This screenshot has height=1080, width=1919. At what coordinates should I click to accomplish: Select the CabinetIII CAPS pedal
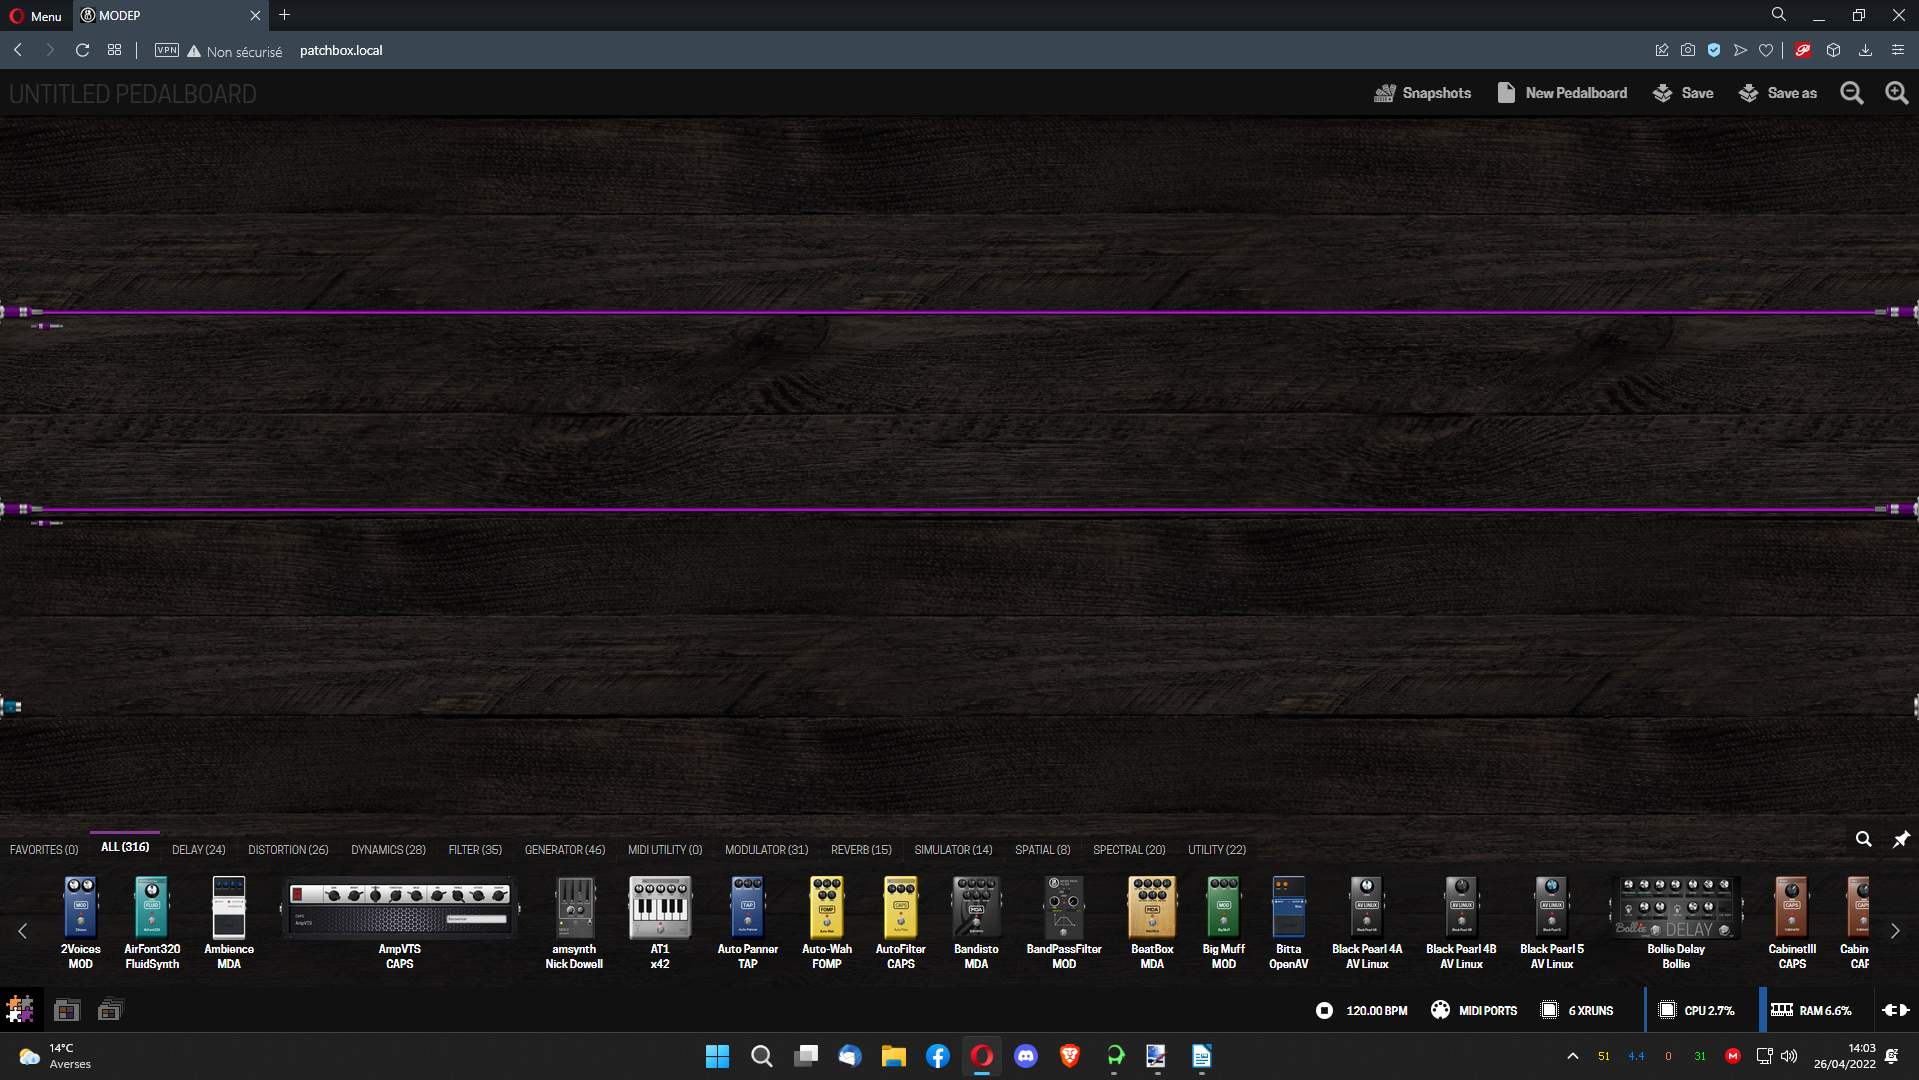[1792, 922]
